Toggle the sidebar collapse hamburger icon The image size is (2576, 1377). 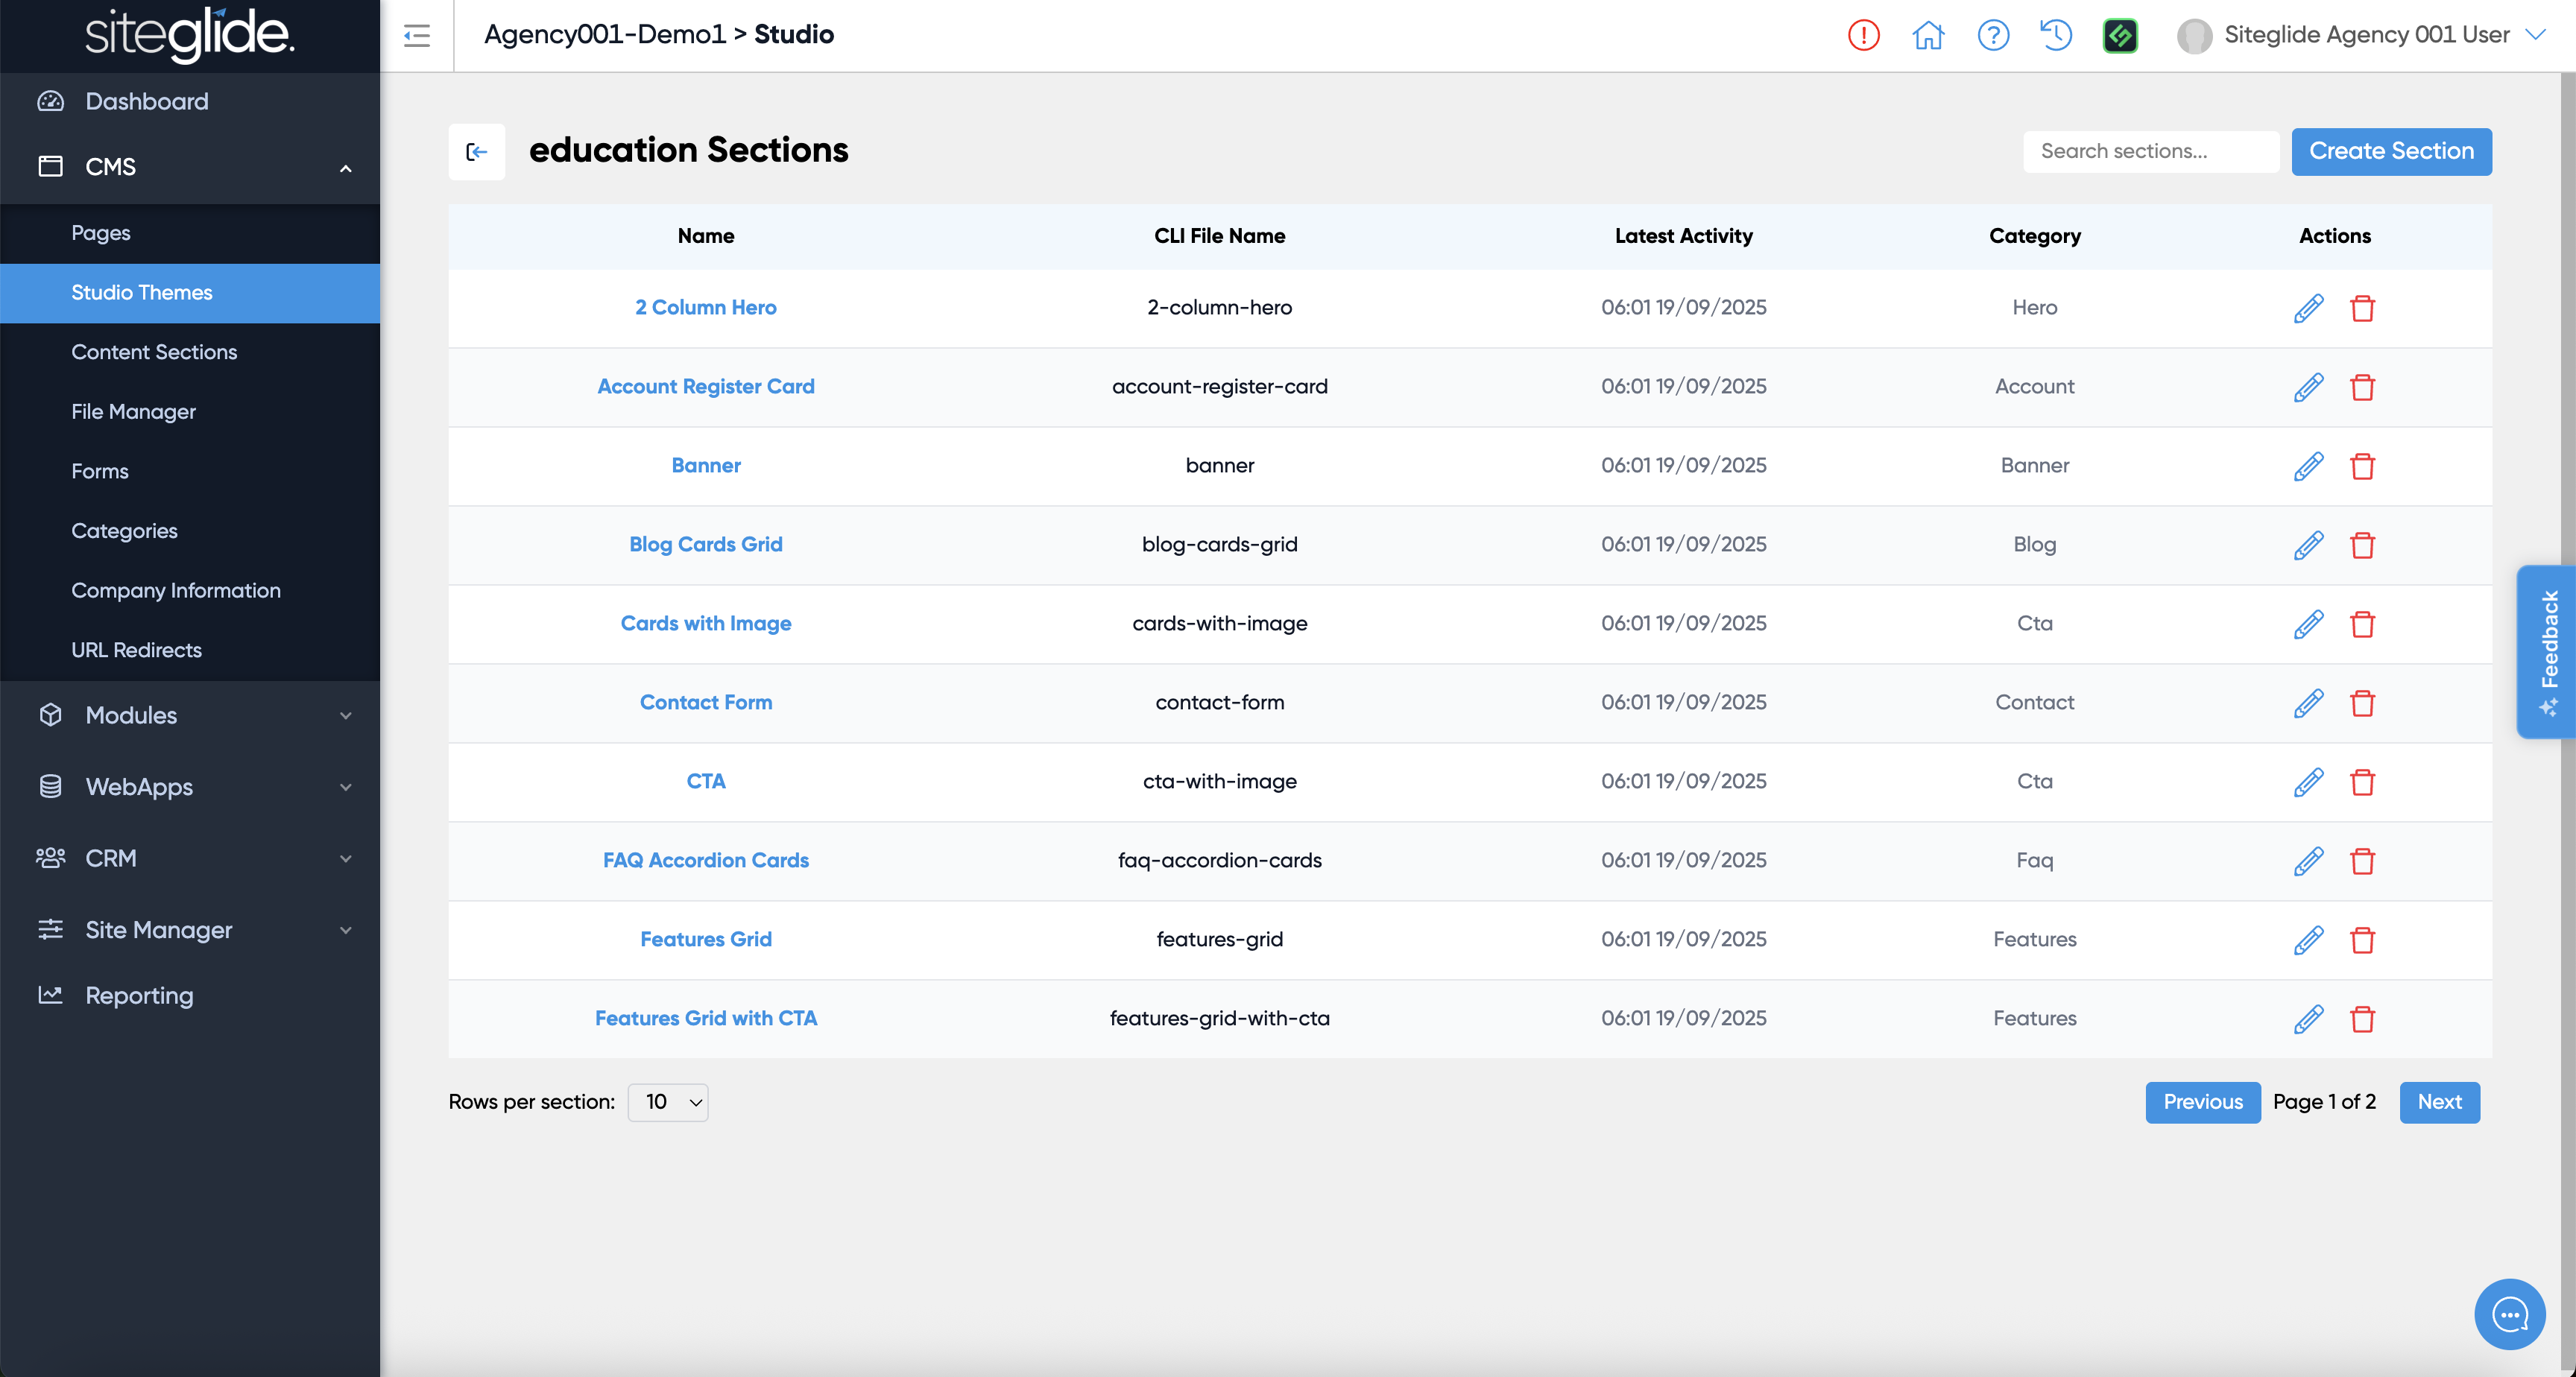pyautogui.click(x=417, y=36)
